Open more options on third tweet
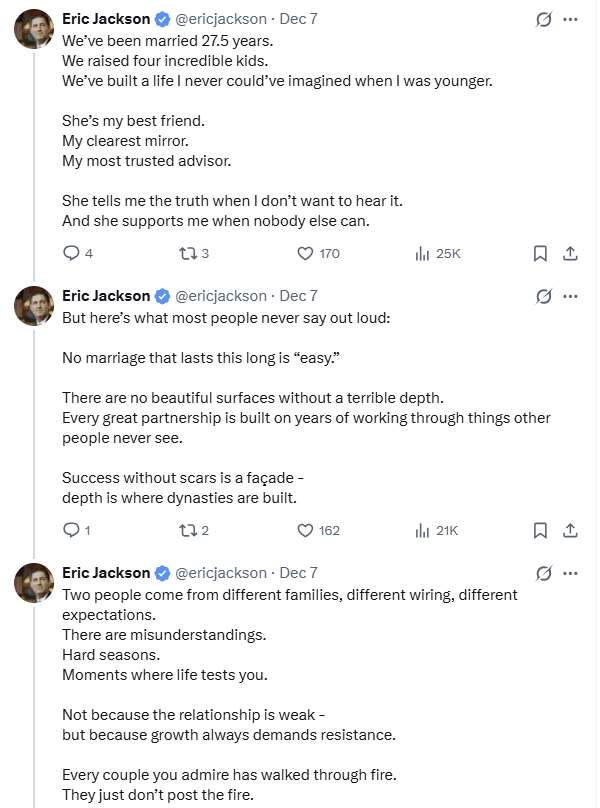 [x=571, y=573]
